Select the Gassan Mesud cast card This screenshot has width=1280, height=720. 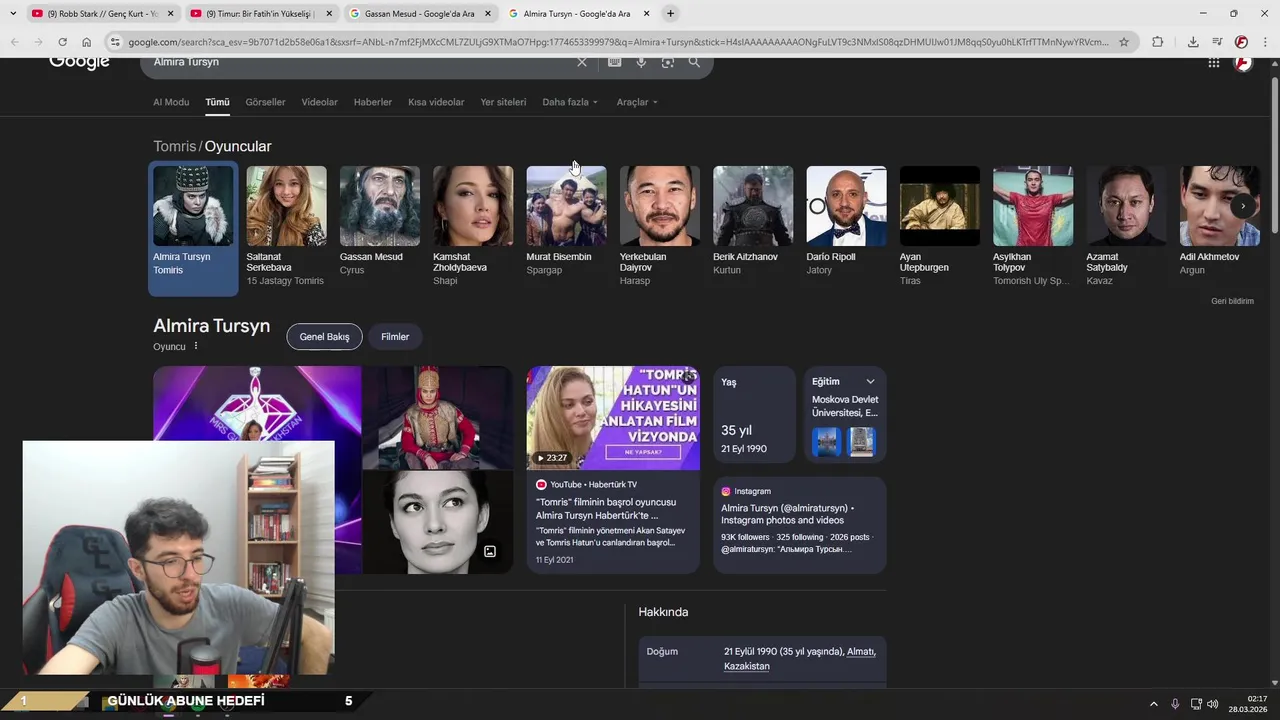tap(379, 222)
